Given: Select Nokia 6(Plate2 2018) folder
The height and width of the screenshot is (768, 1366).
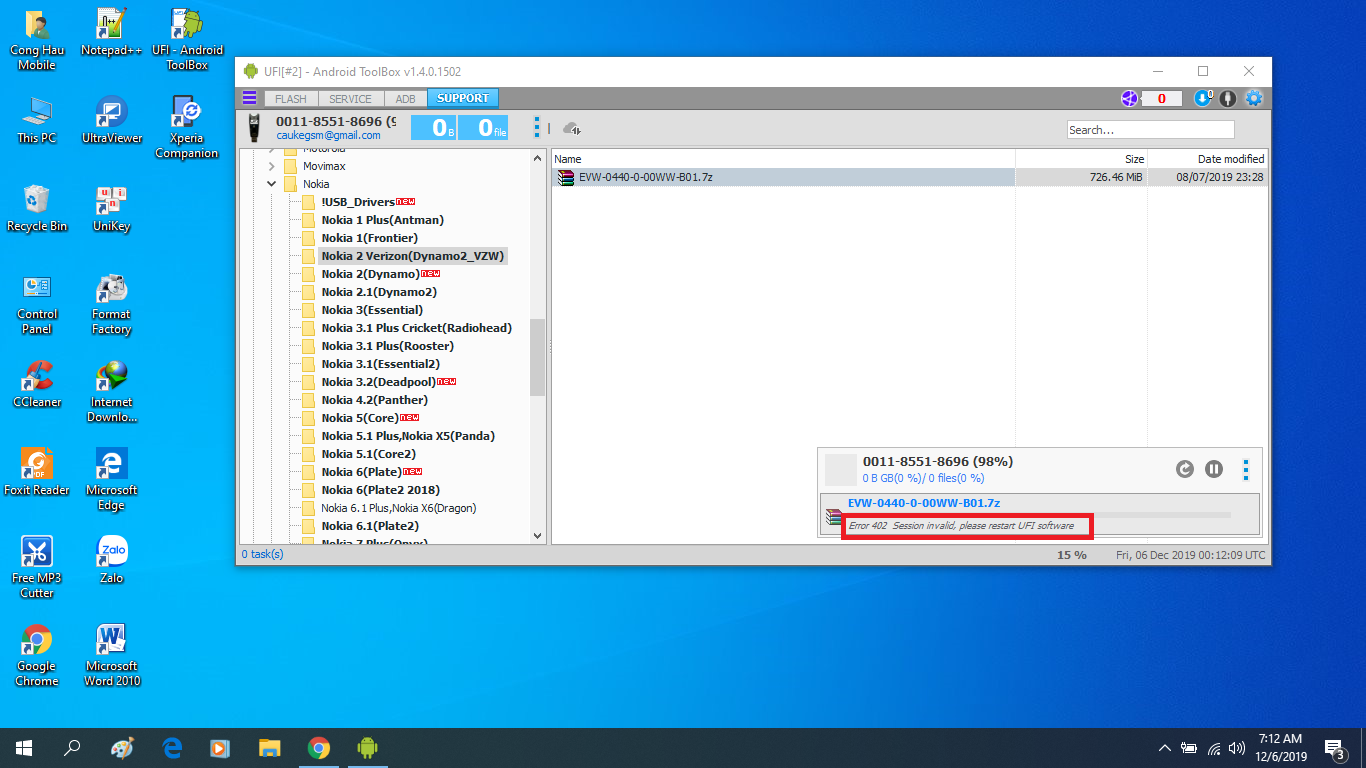Looking at the screenshot, I should (381, 490).
